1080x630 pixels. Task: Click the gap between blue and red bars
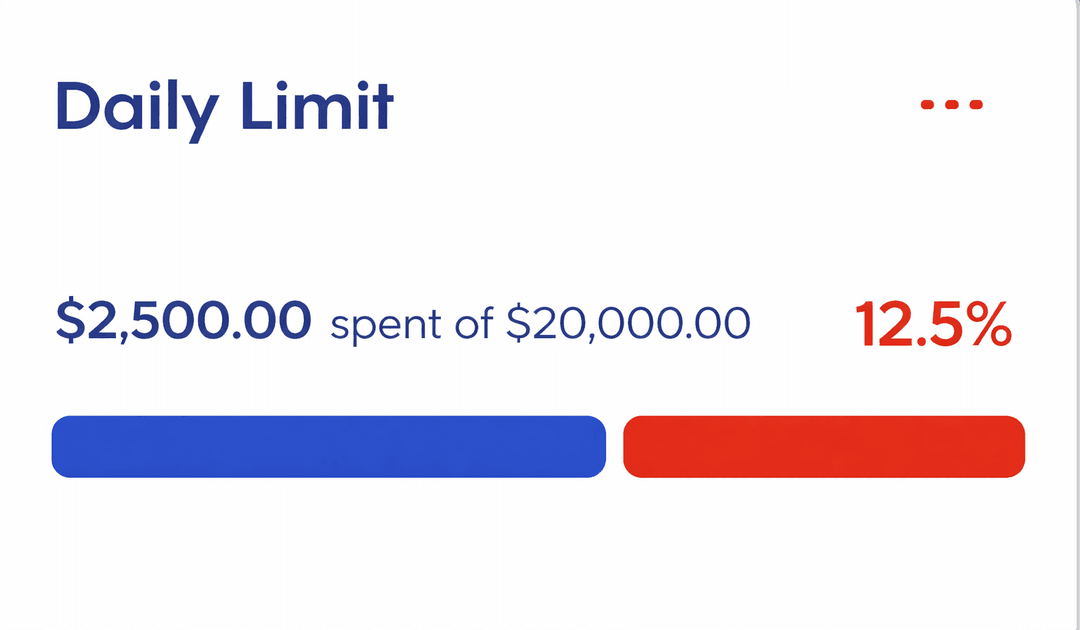[615, 446]
